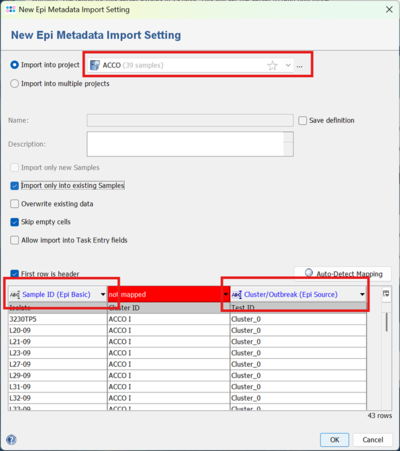Open the not mapped column dropdown
The height and width of the screenshot is (451, 400).
click(226, 294)
